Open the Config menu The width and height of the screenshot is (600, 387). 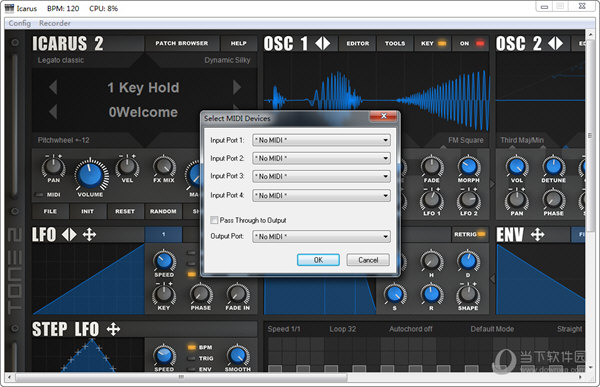[20, 23]
